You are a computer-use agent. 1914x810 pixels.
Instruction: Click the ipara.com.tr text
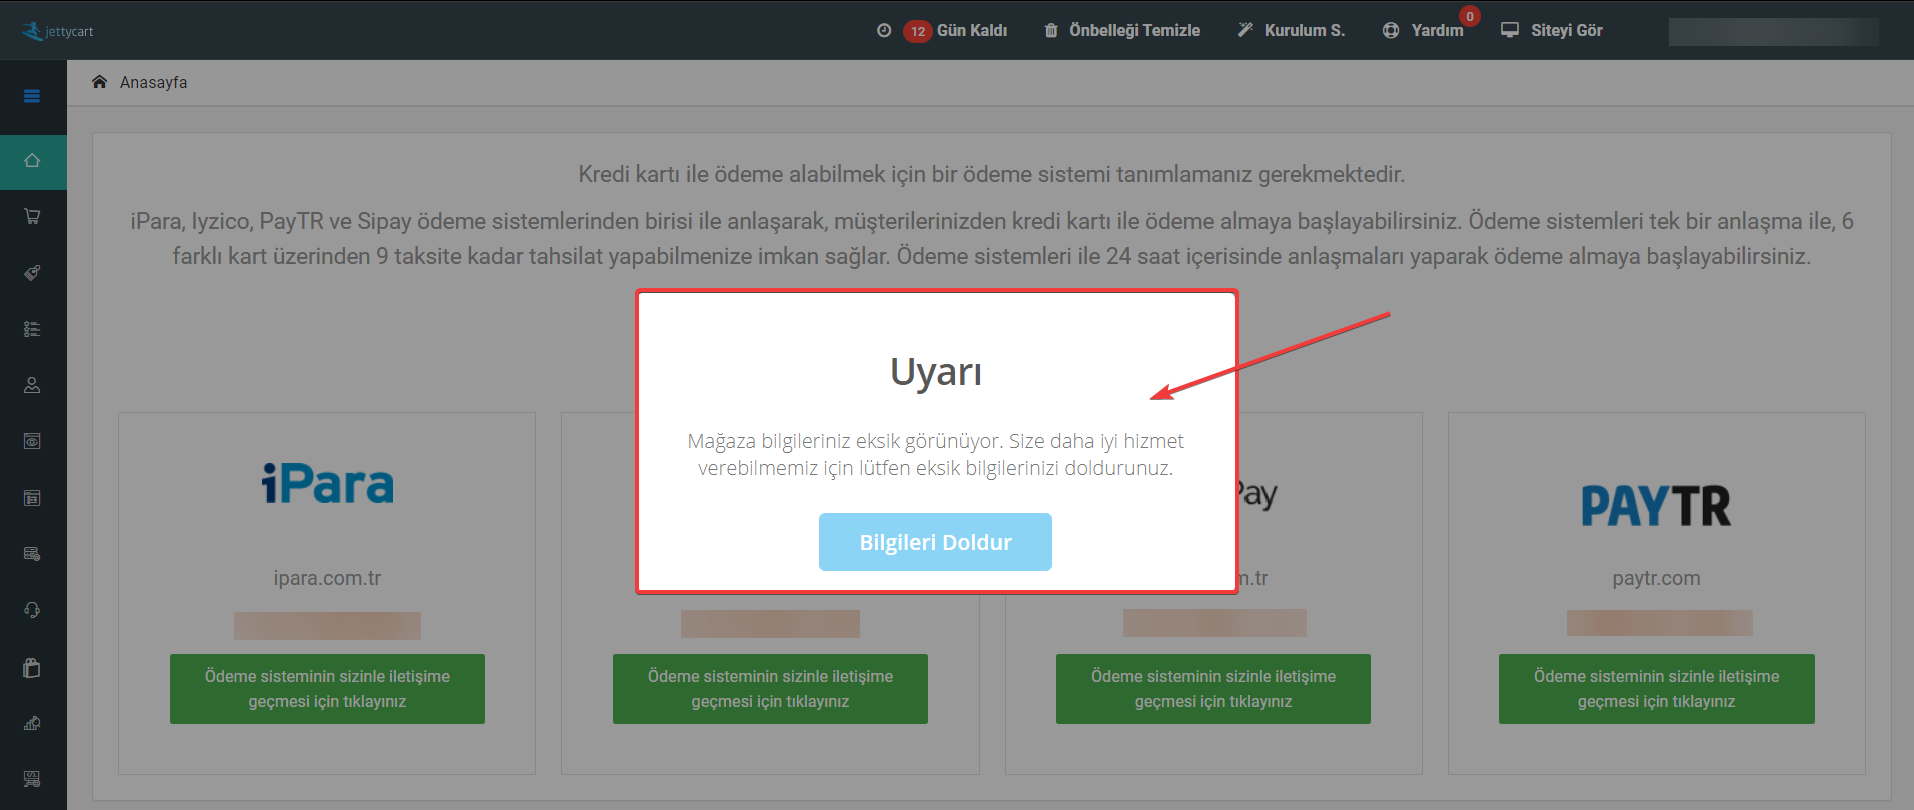327,578
